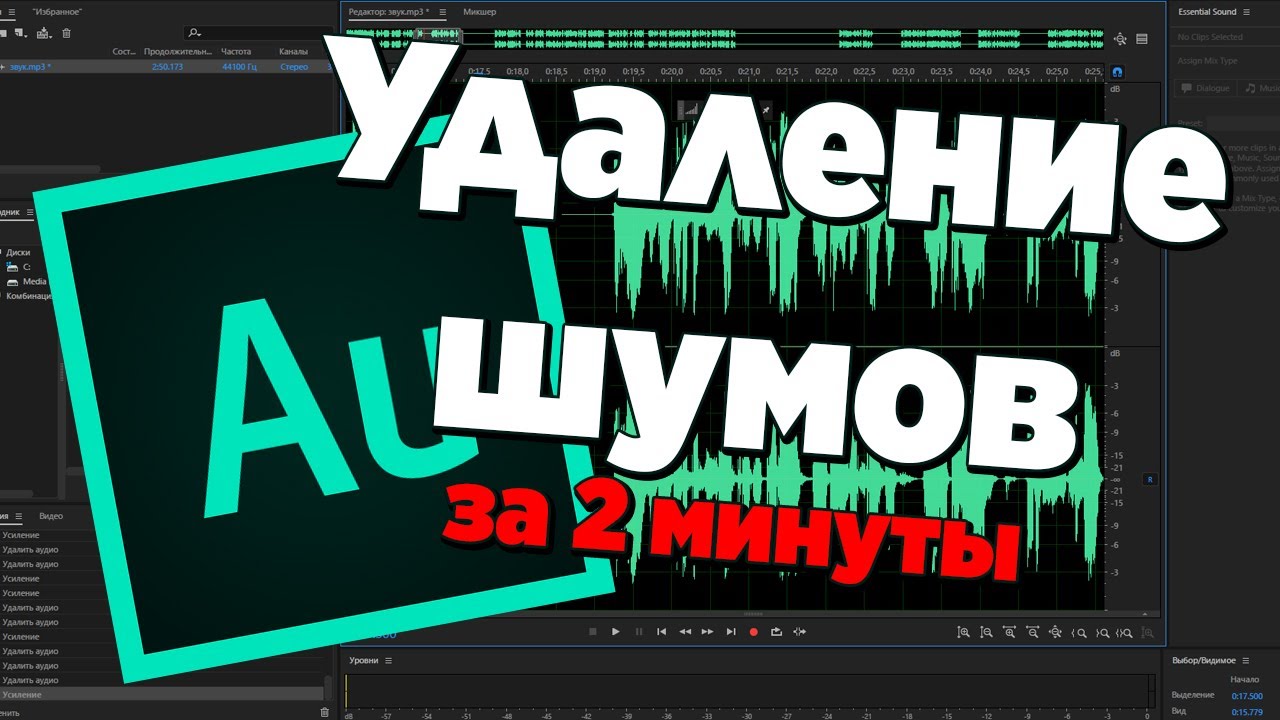
Task: Click Zoom Out Full icon in zoom bar
Action: tap(1055, 632)
